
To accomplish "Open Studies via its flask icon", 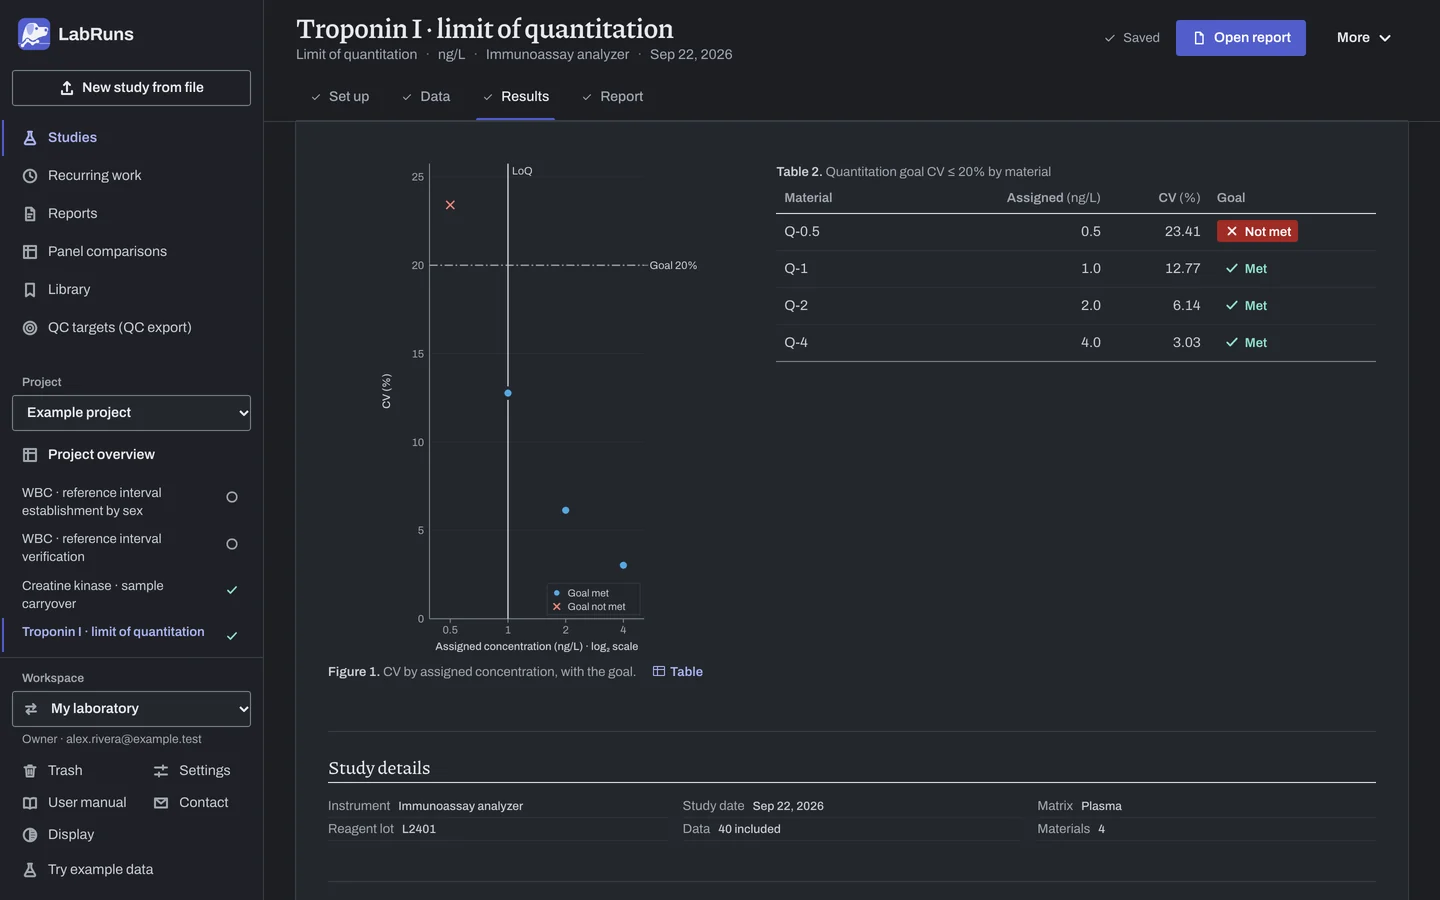I will [30, 138].
